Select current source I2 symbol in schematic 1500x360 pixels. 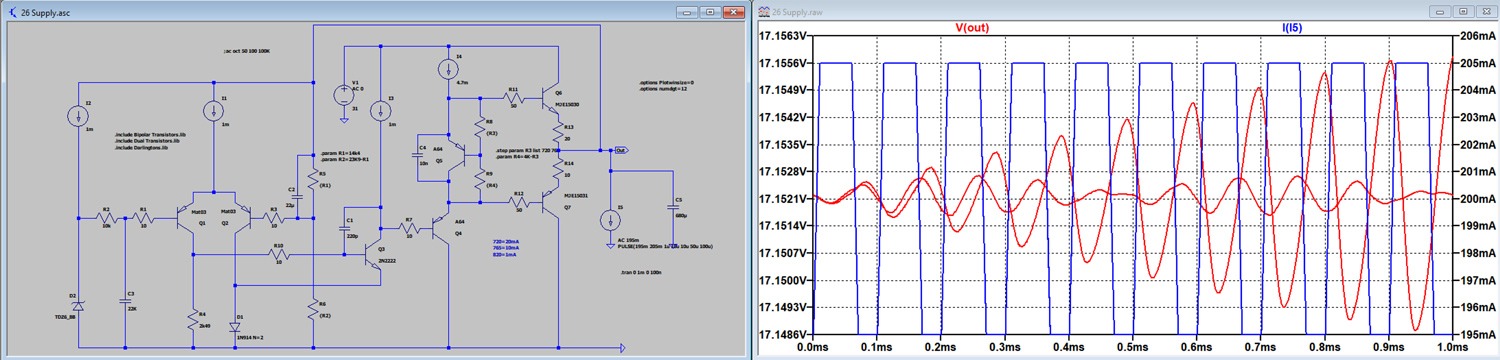coord(78,116)
